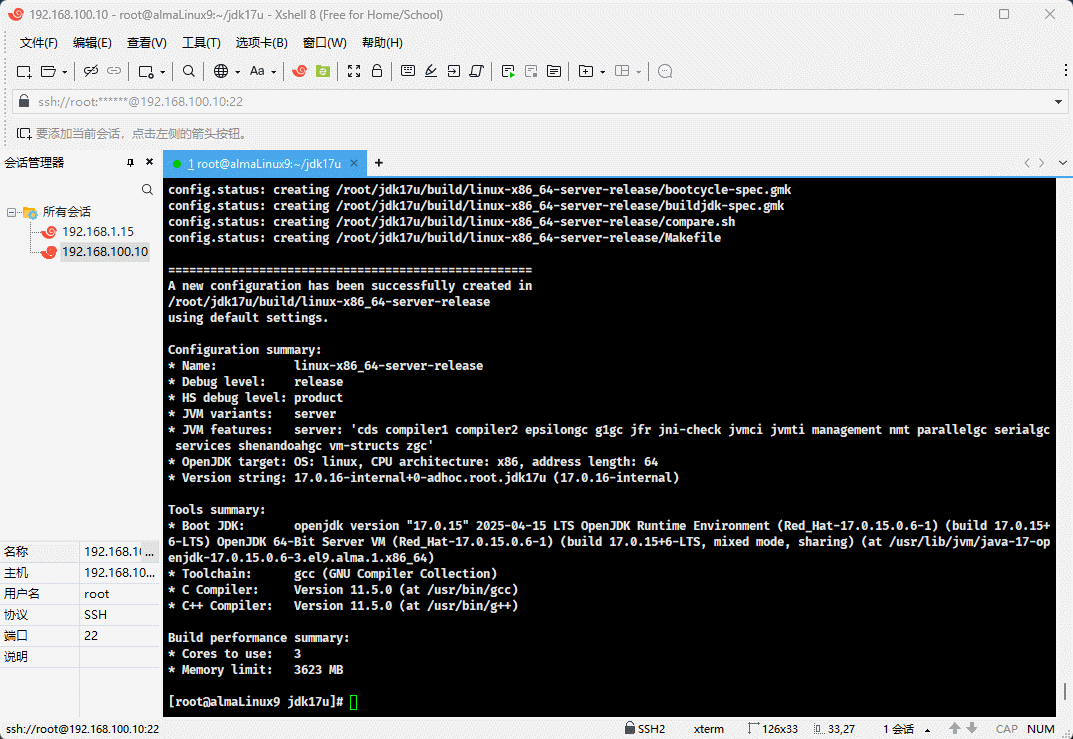Expand the address bar history dropdown
The height and width of the screenshot is (739, 1073).
coord(1058,102)
